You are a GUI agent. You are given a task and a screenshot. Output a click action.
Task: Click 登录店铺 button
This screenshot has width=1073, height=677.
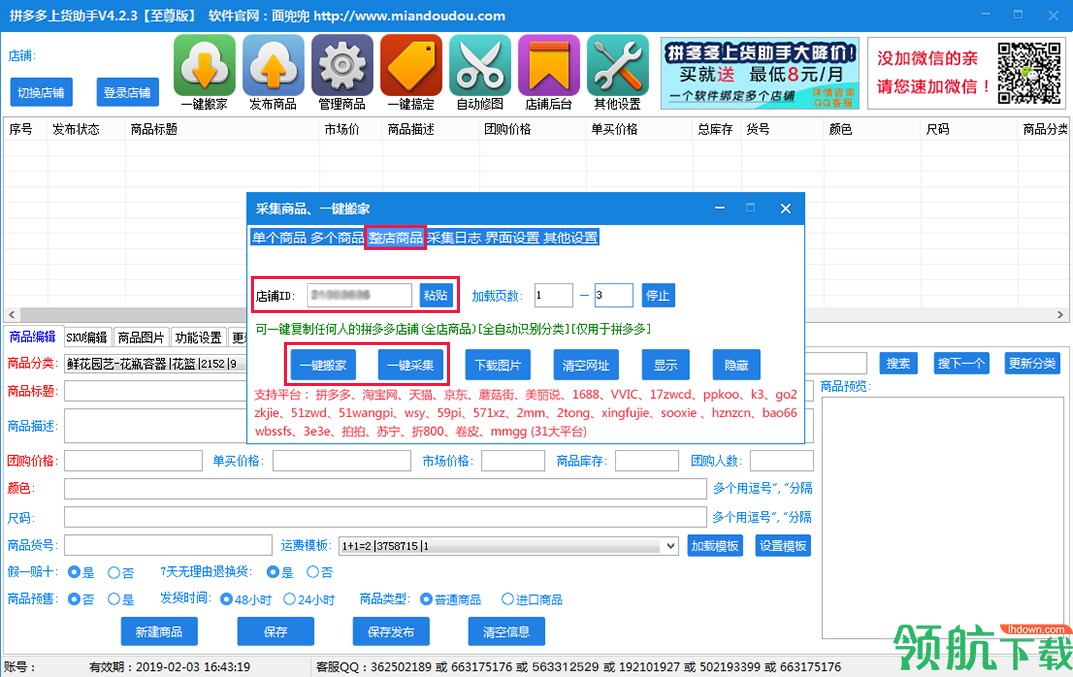click(127, 92)
